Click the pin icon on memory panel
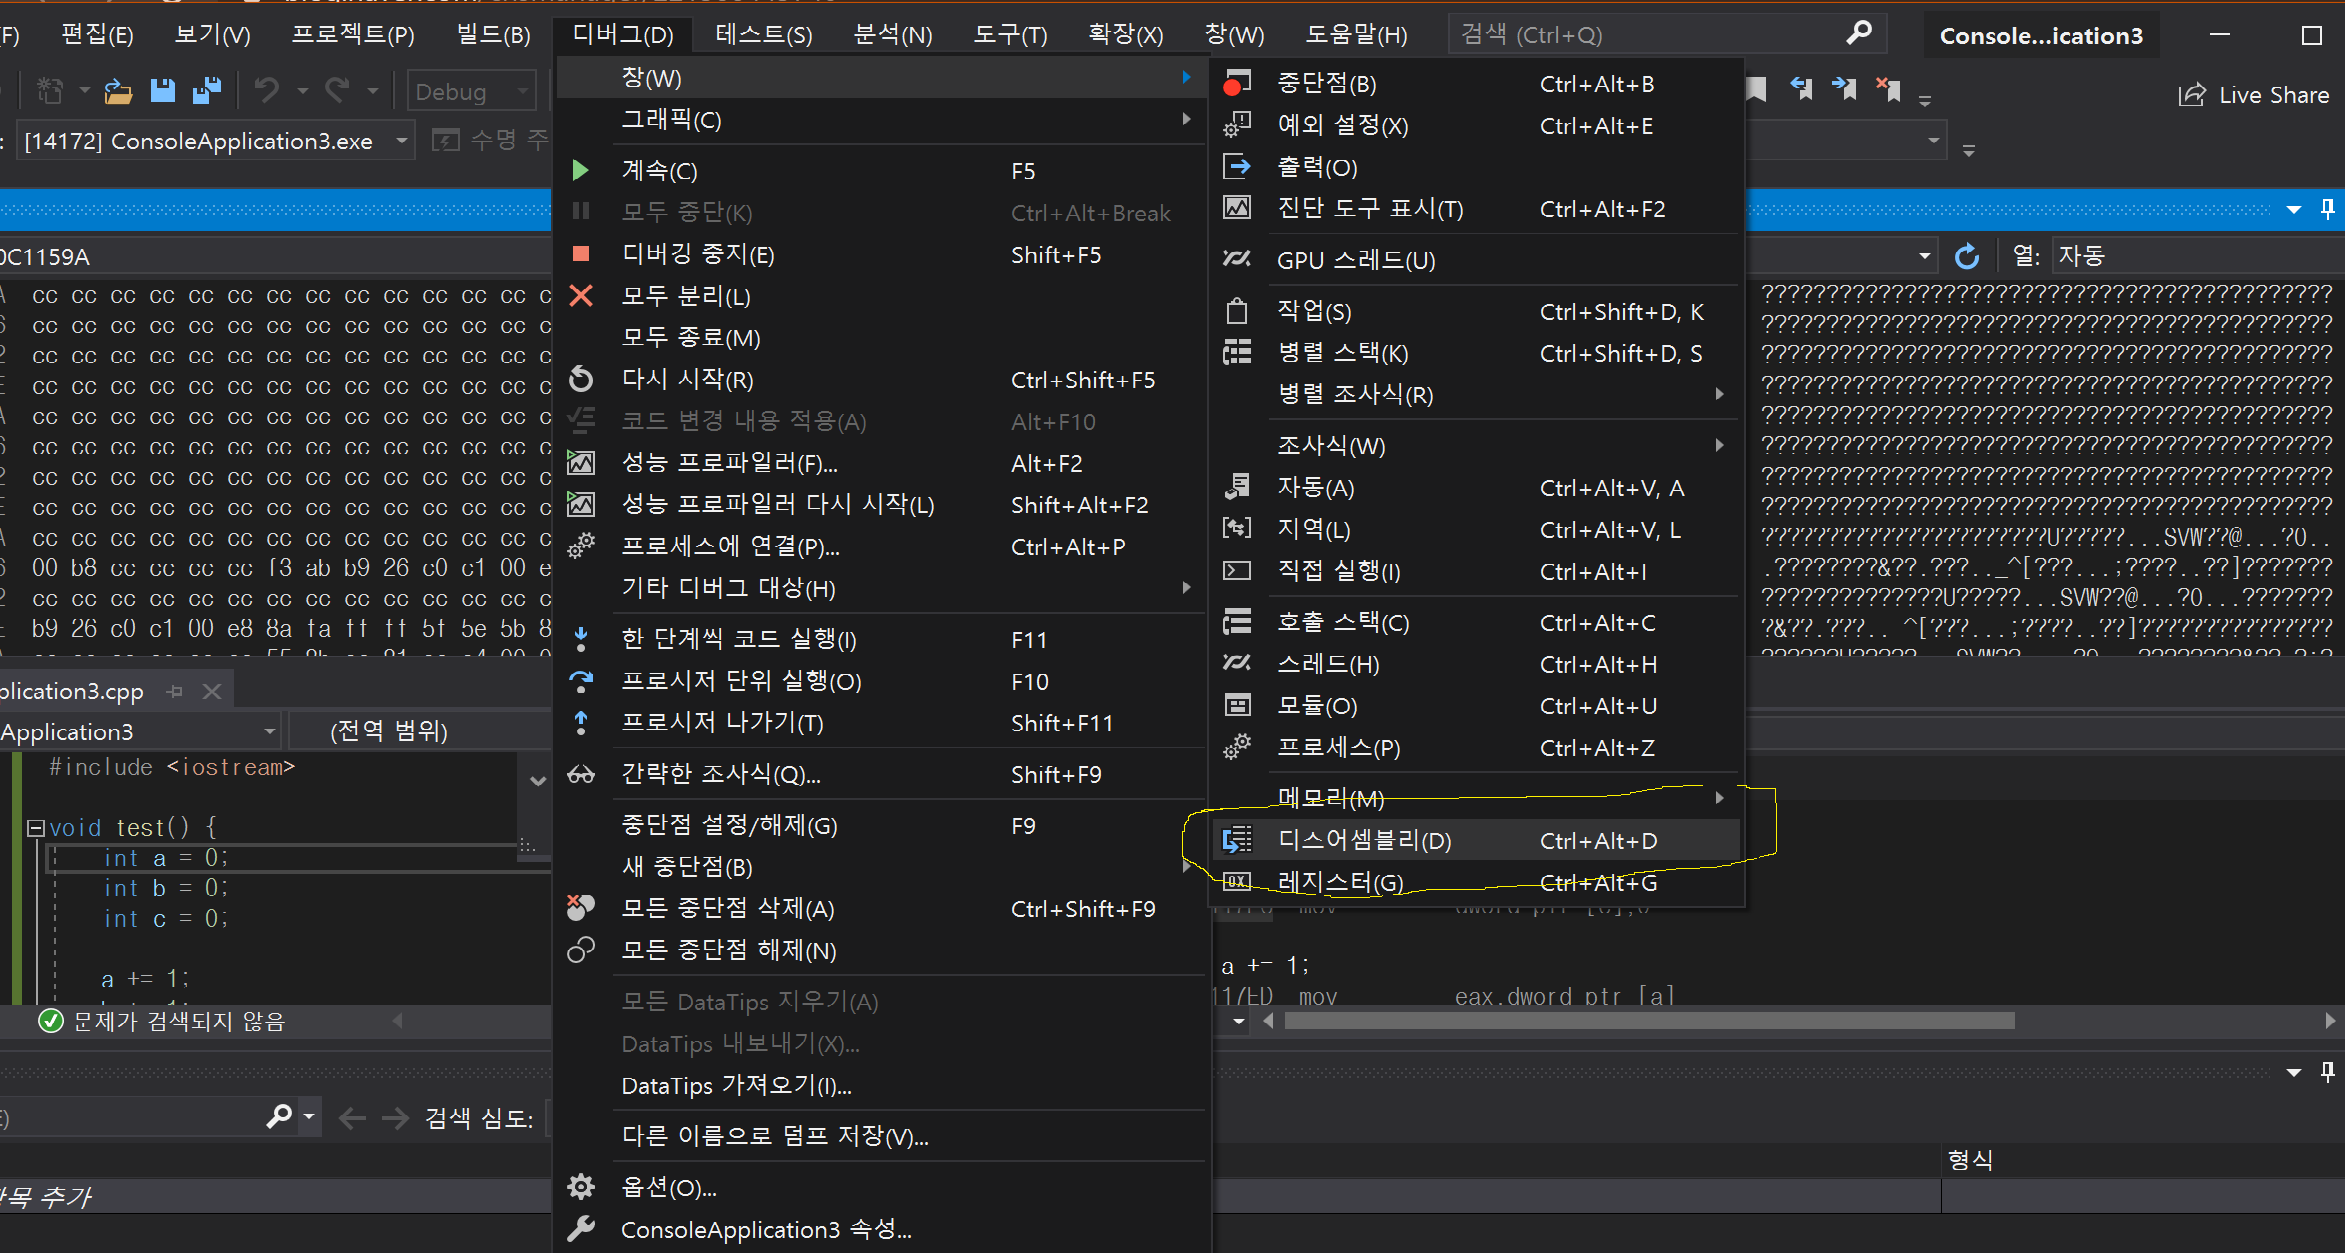2345x1253 pixels. pyautogui.click(x=2327, y=209)
